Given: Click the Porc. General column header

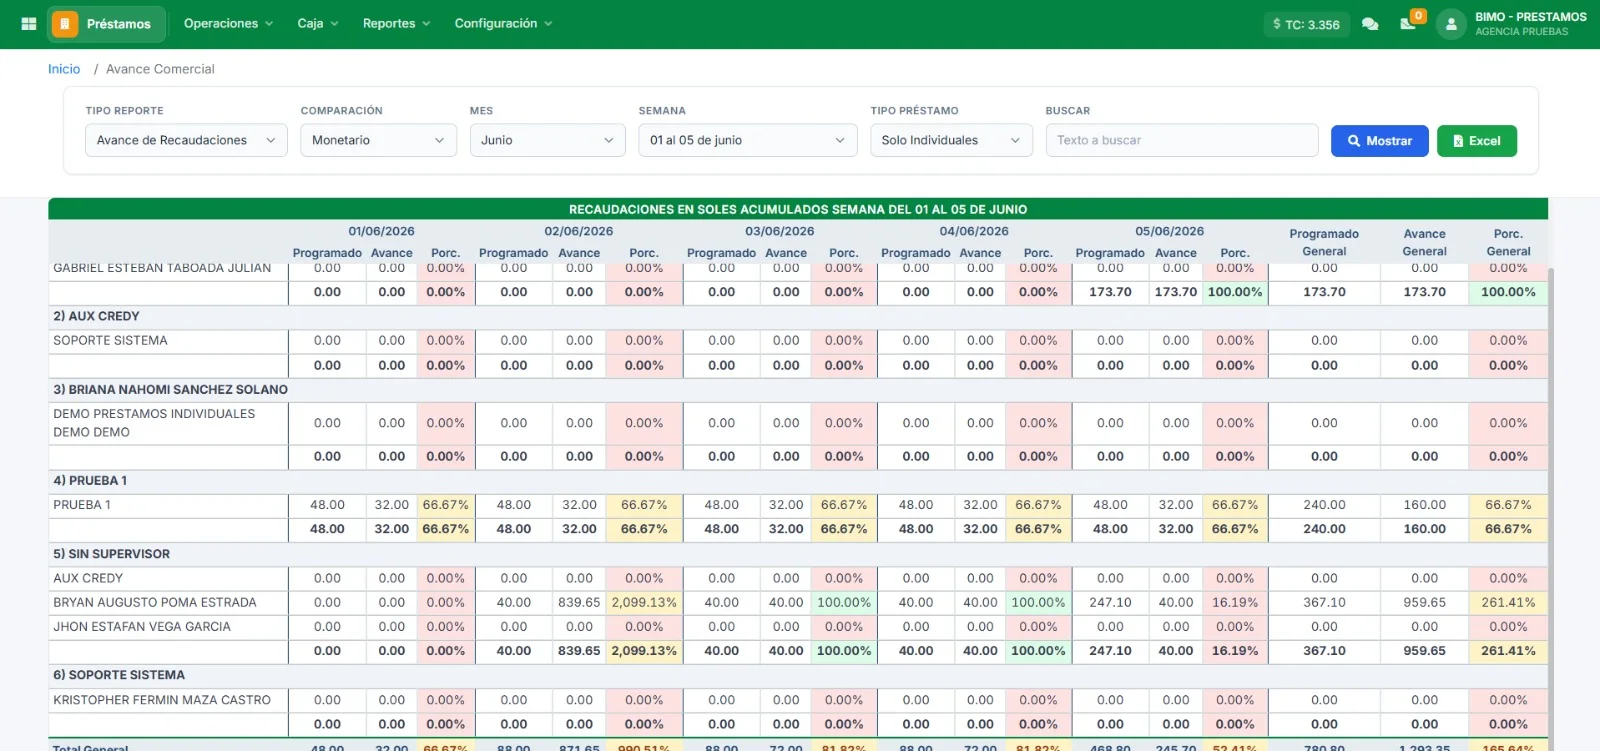Looking at the screenshot, I should click(1508, 243).
